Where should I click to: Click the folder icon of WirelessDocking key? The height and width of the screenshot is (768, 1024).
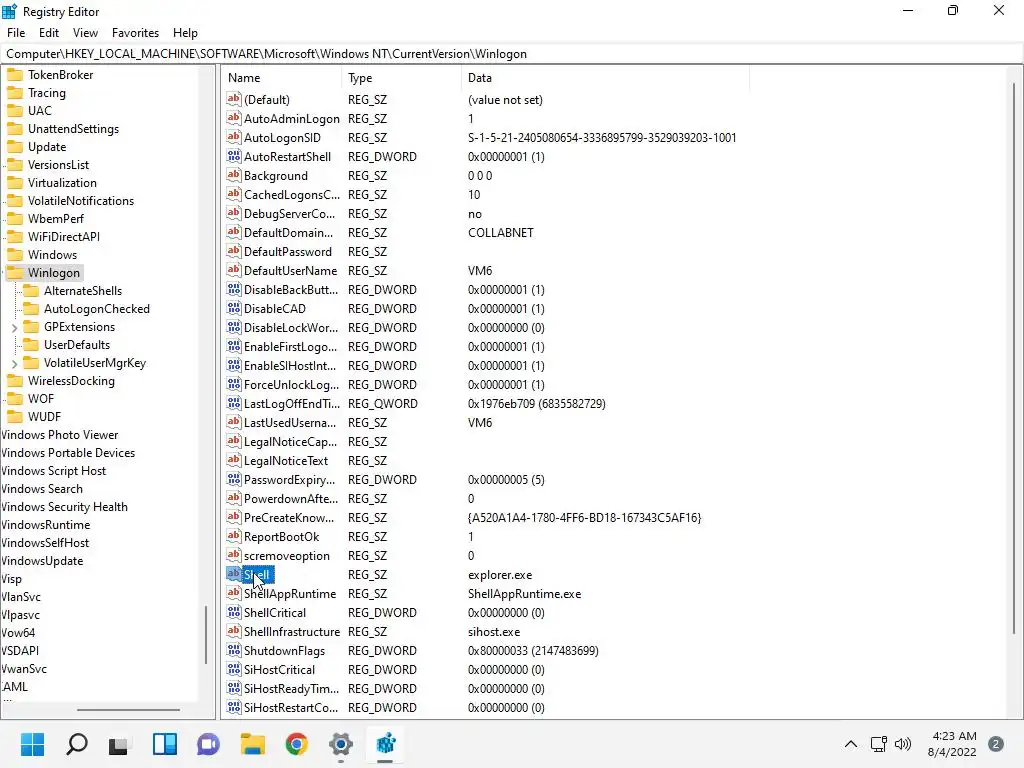click(15, 381)
